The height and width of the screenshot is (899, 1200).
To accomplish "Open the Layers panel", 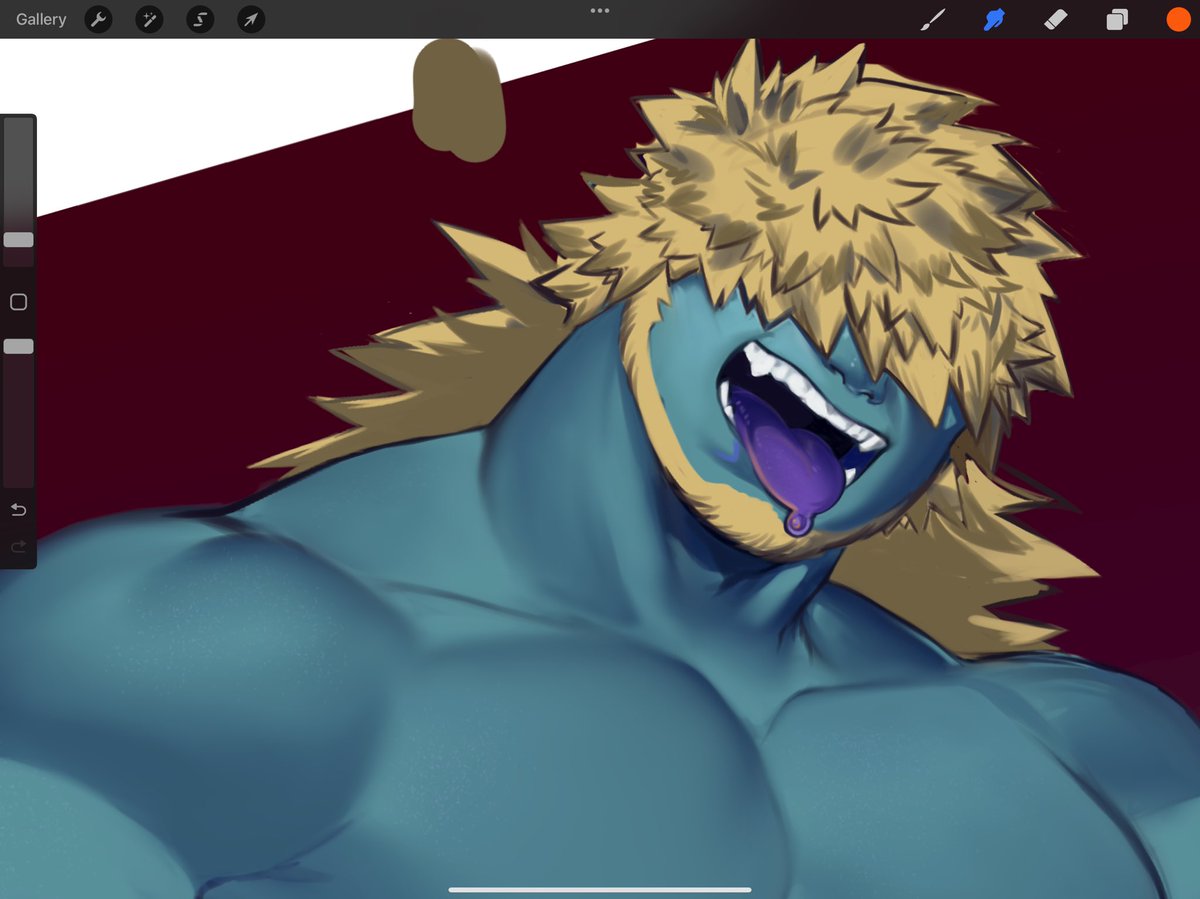I will click(1117, 19).
